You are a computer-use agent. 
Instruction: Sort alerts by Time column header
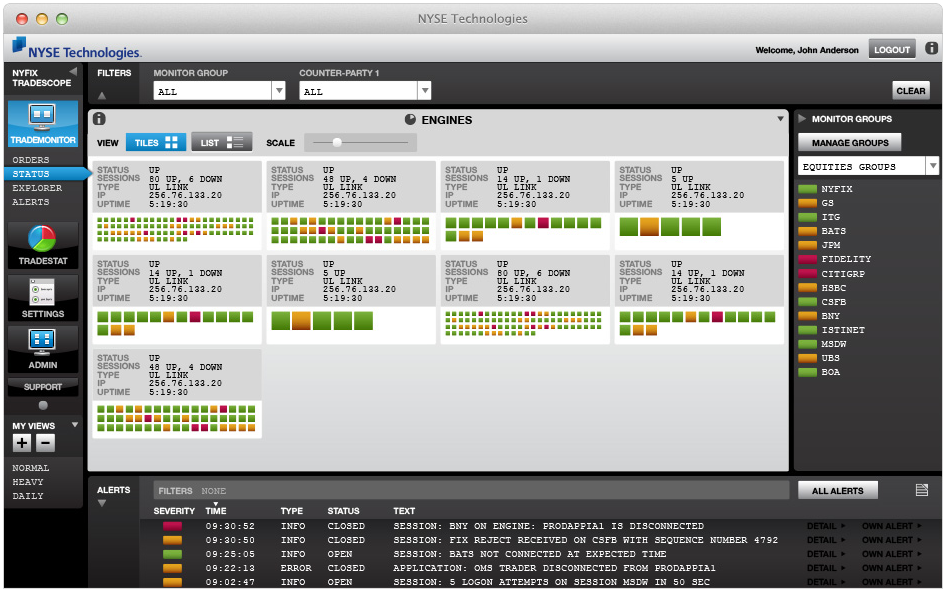tap(216, 511)
